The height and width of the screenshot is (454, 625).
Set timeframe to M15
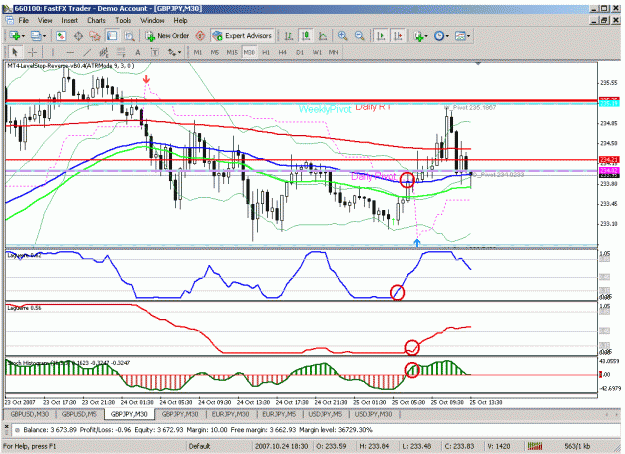pyautogui.click(x=232, y=52)
